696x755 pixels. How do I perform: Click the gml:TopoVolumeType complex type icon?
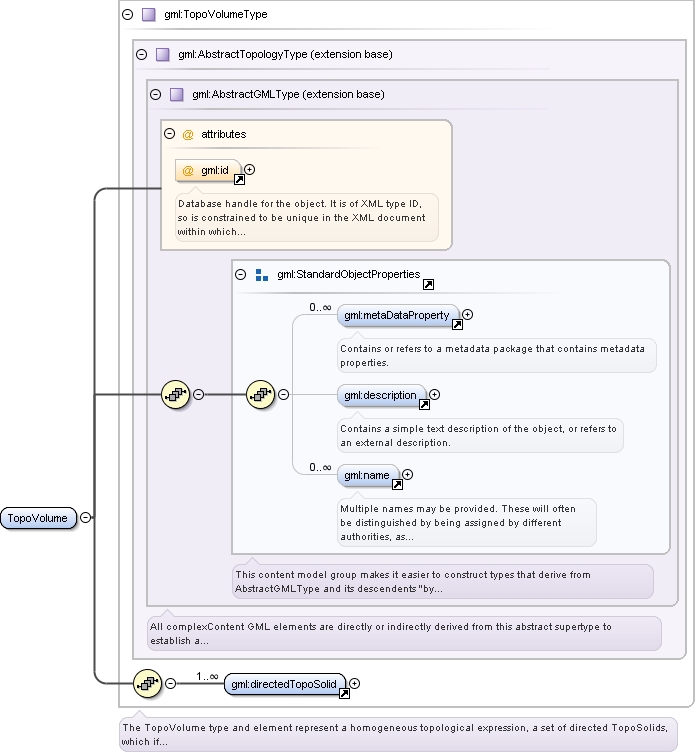click(149, 14)
